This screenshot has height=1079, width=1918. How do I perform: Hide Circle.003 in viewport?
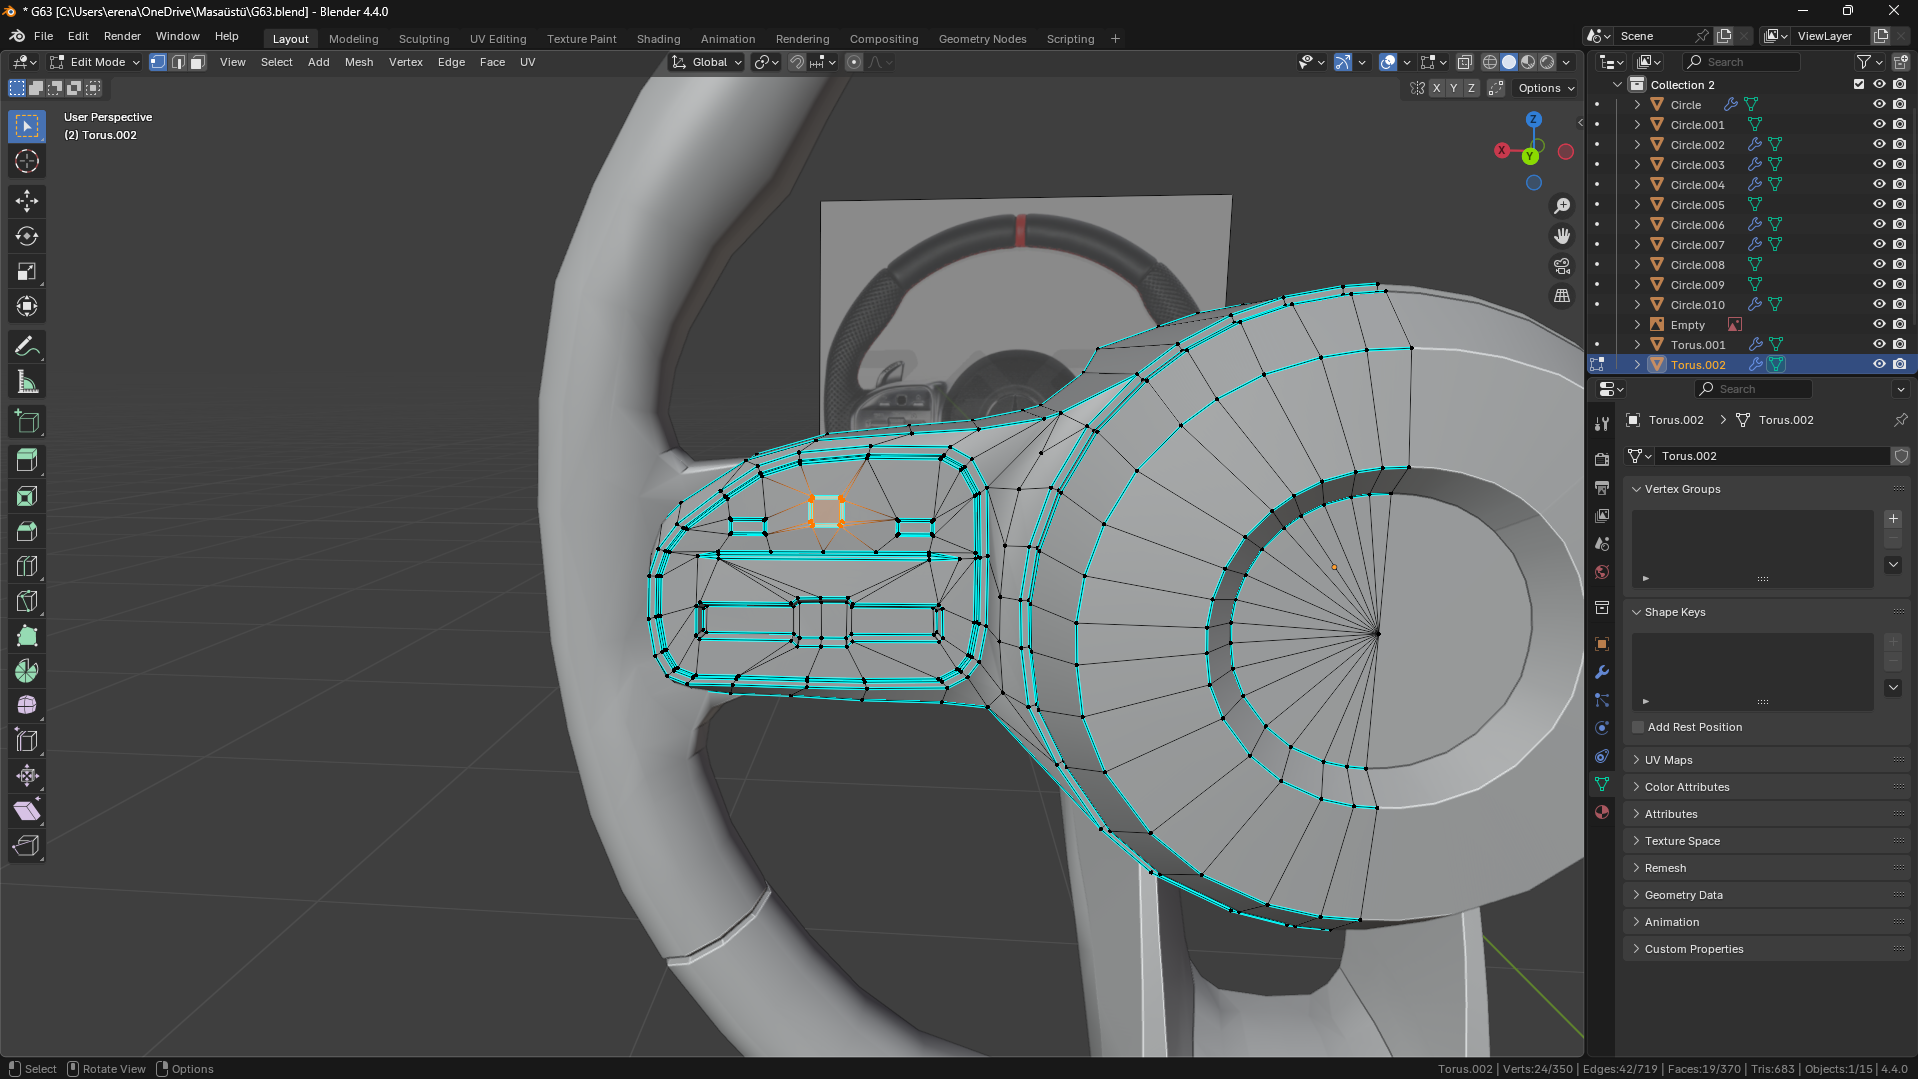click(x=1879, y=164)
